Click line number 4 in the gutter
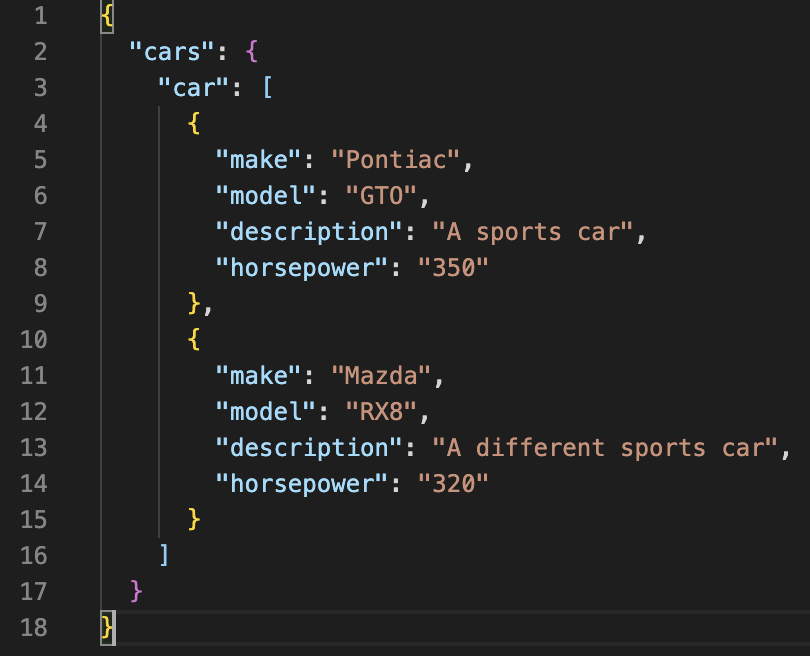This screenshot has width=810, height=656. click(41, 123)
